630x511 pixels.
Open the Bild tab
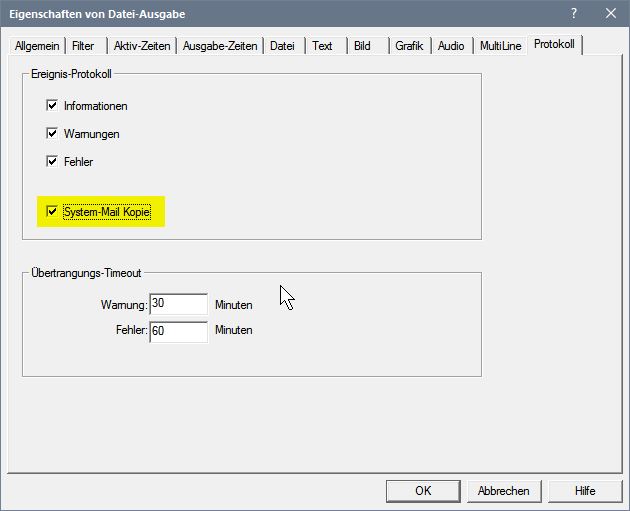coord(362,46)
